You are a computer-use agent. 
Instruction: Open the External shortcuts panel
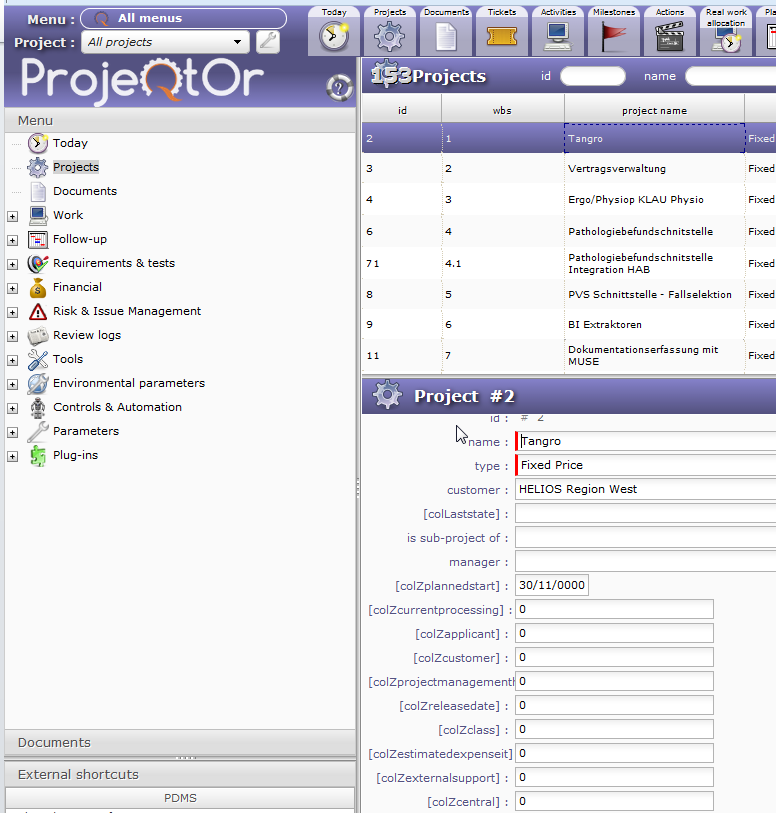click(180, 774)
